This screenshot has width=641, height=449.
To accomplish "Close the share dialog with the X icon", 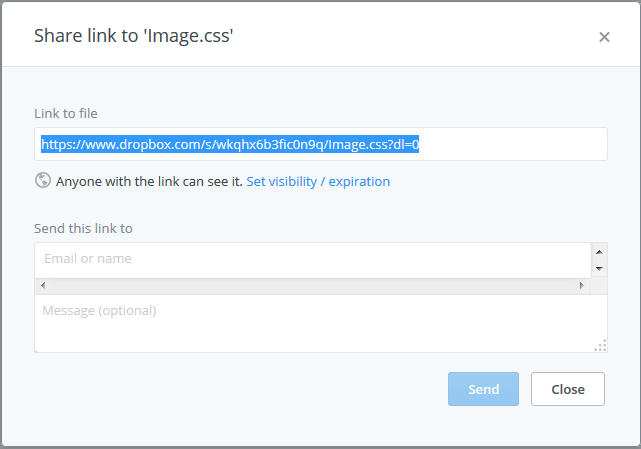I will pyautogui.click(x=604, y=37).
